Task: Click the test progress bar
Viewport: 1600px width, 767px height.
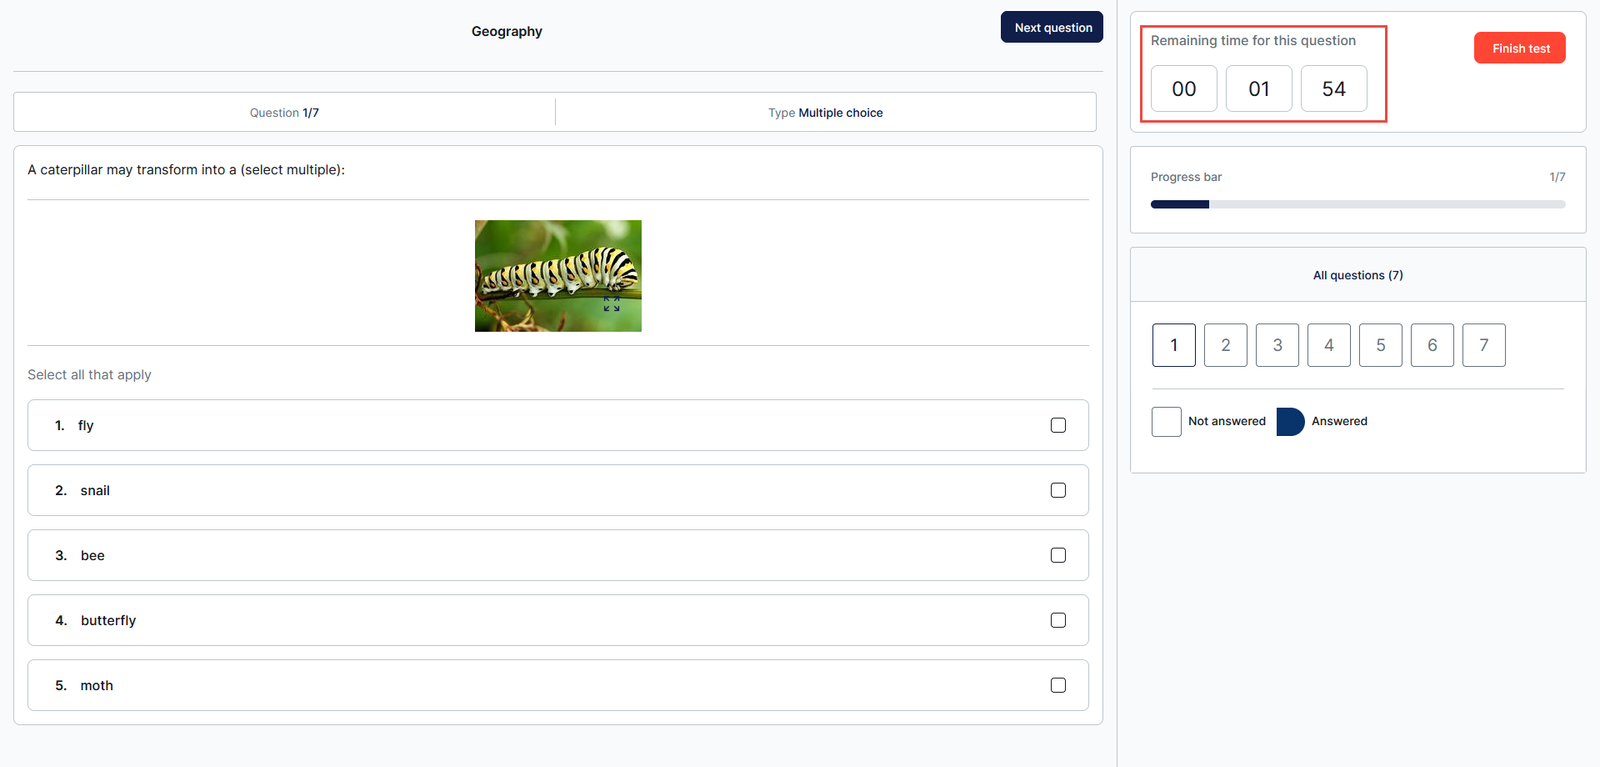Action: (x=1357, y=204)
